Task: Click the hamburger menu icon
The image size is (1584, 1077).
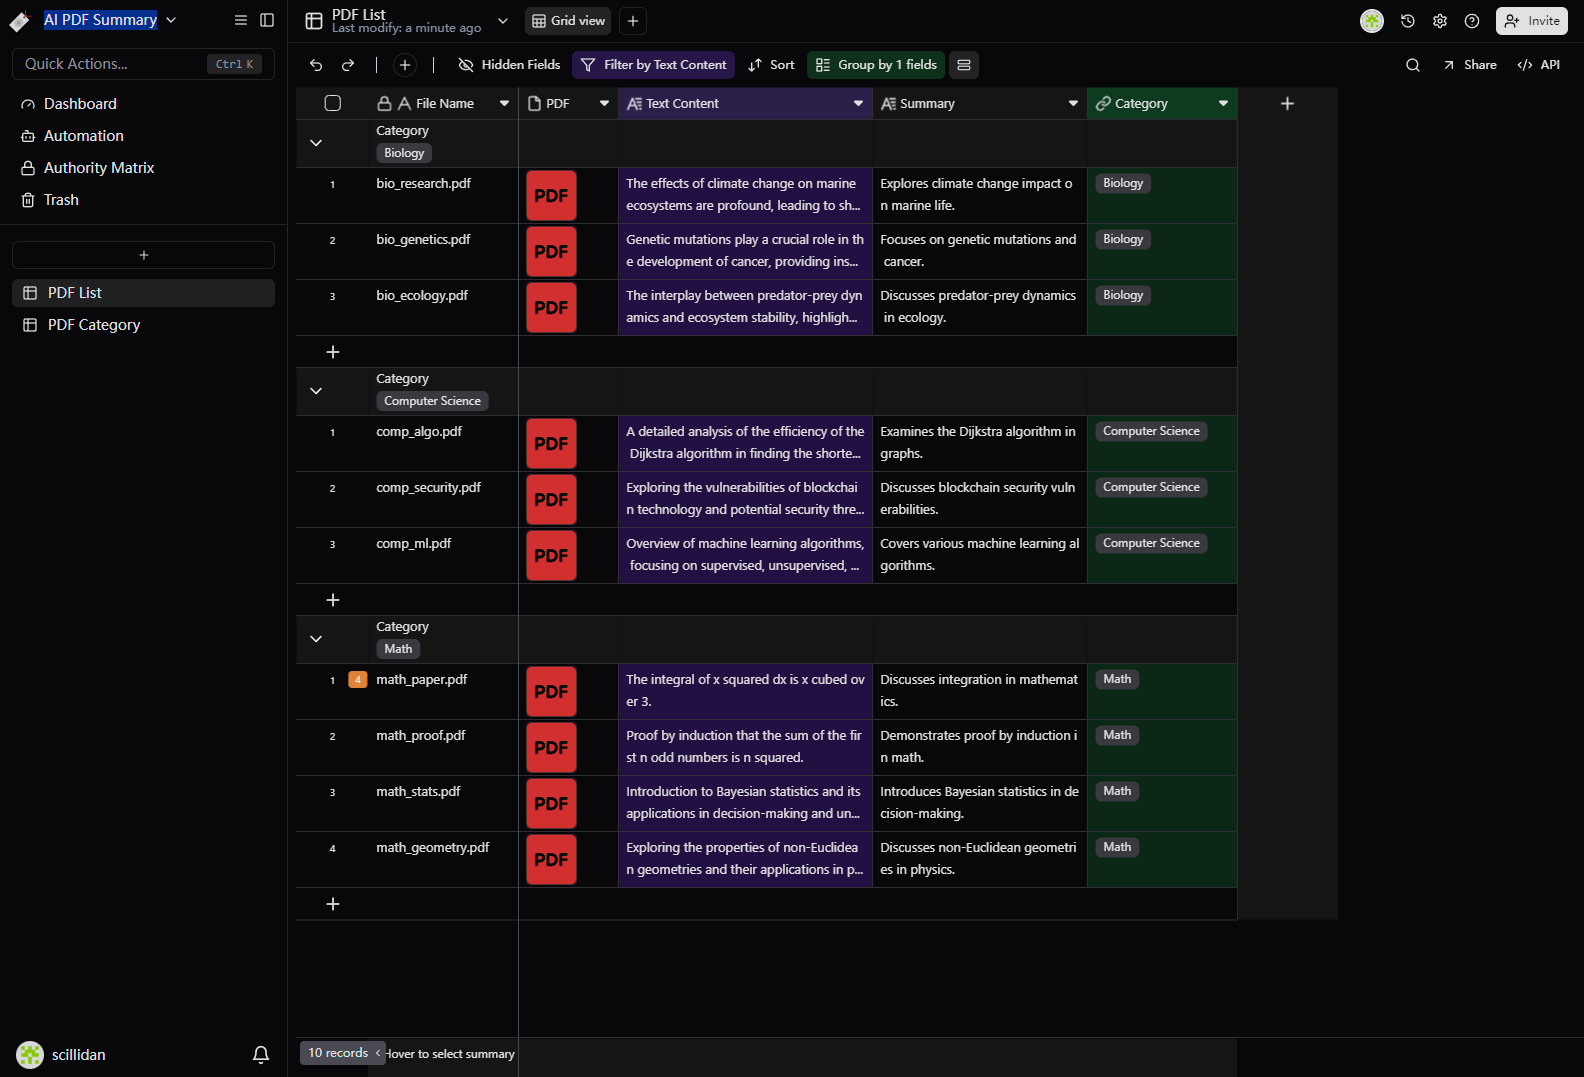Action: coord(241,20)
